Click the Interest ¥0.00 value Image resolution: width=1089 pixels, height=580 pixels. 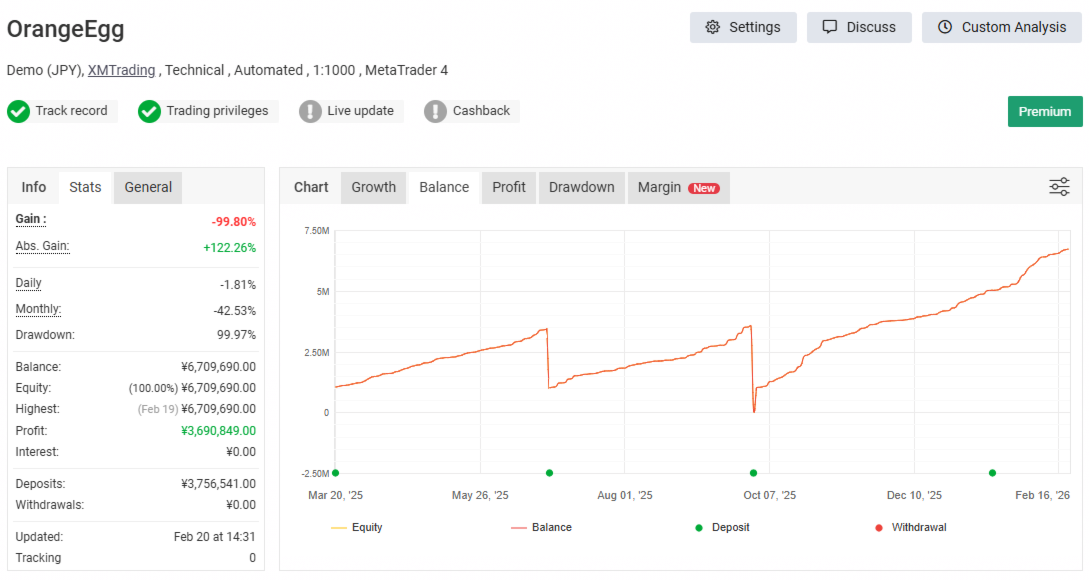241,452
